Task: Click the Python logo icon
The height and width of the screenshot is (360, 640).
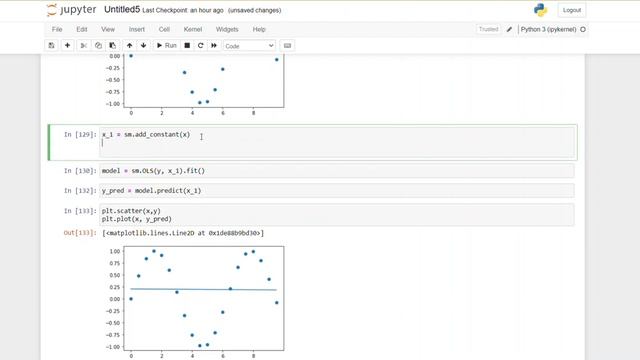Action: [x=540, y=10]
